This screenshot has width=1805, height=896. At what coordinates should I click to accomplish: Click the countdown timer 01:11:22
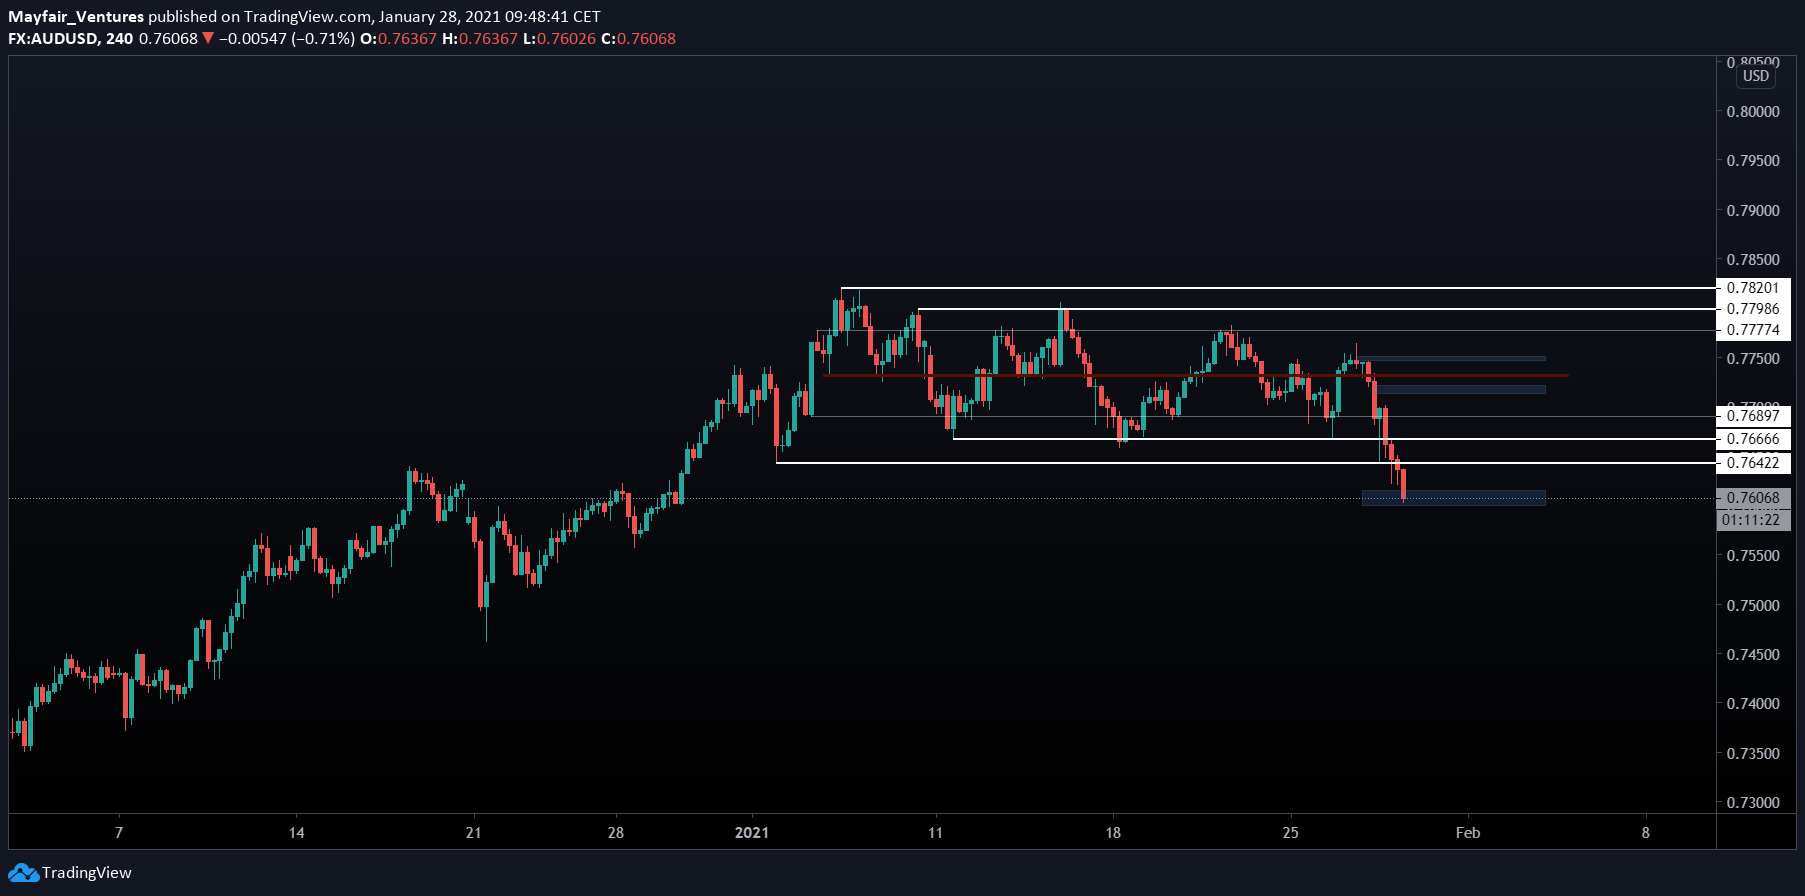coord(1753,520)
